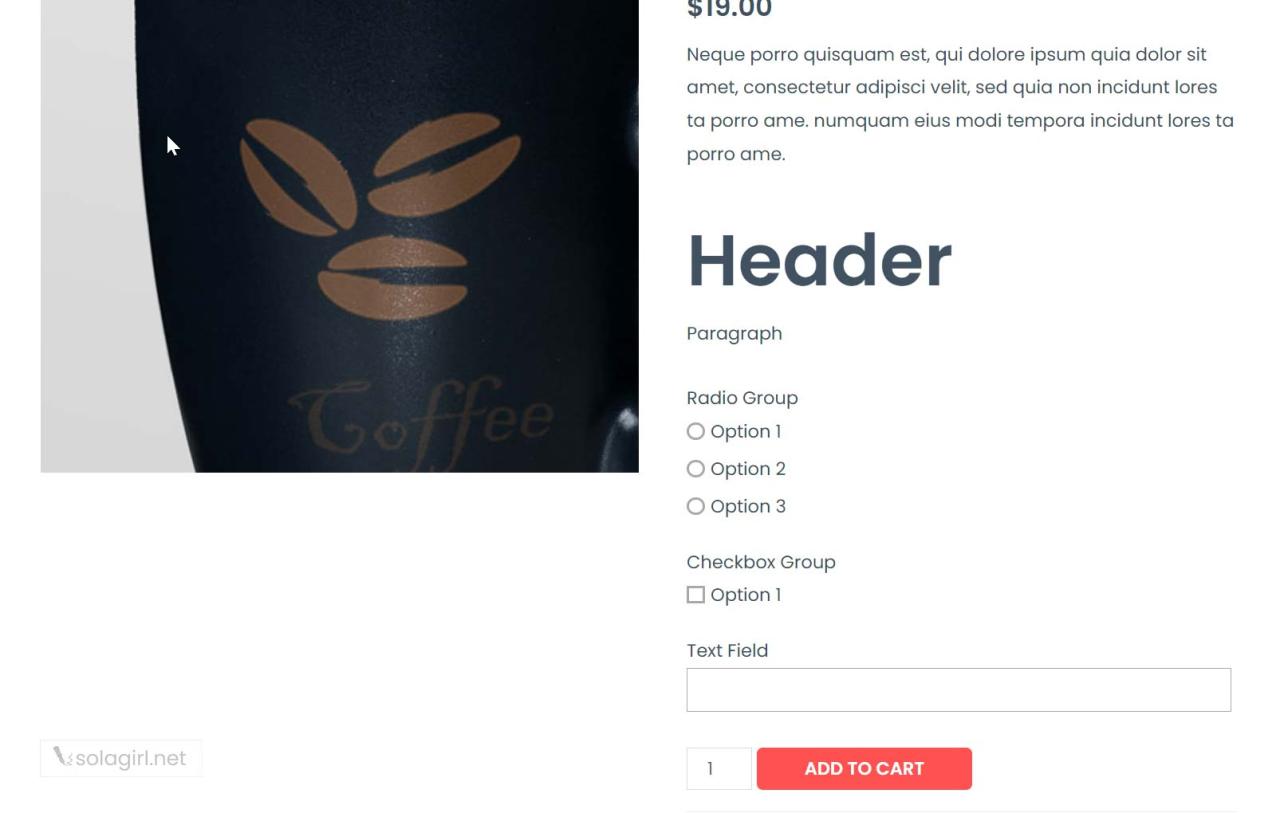Click the ADD TO CART button
This screenshot has height=813, width=1280.
coord(864,769)
